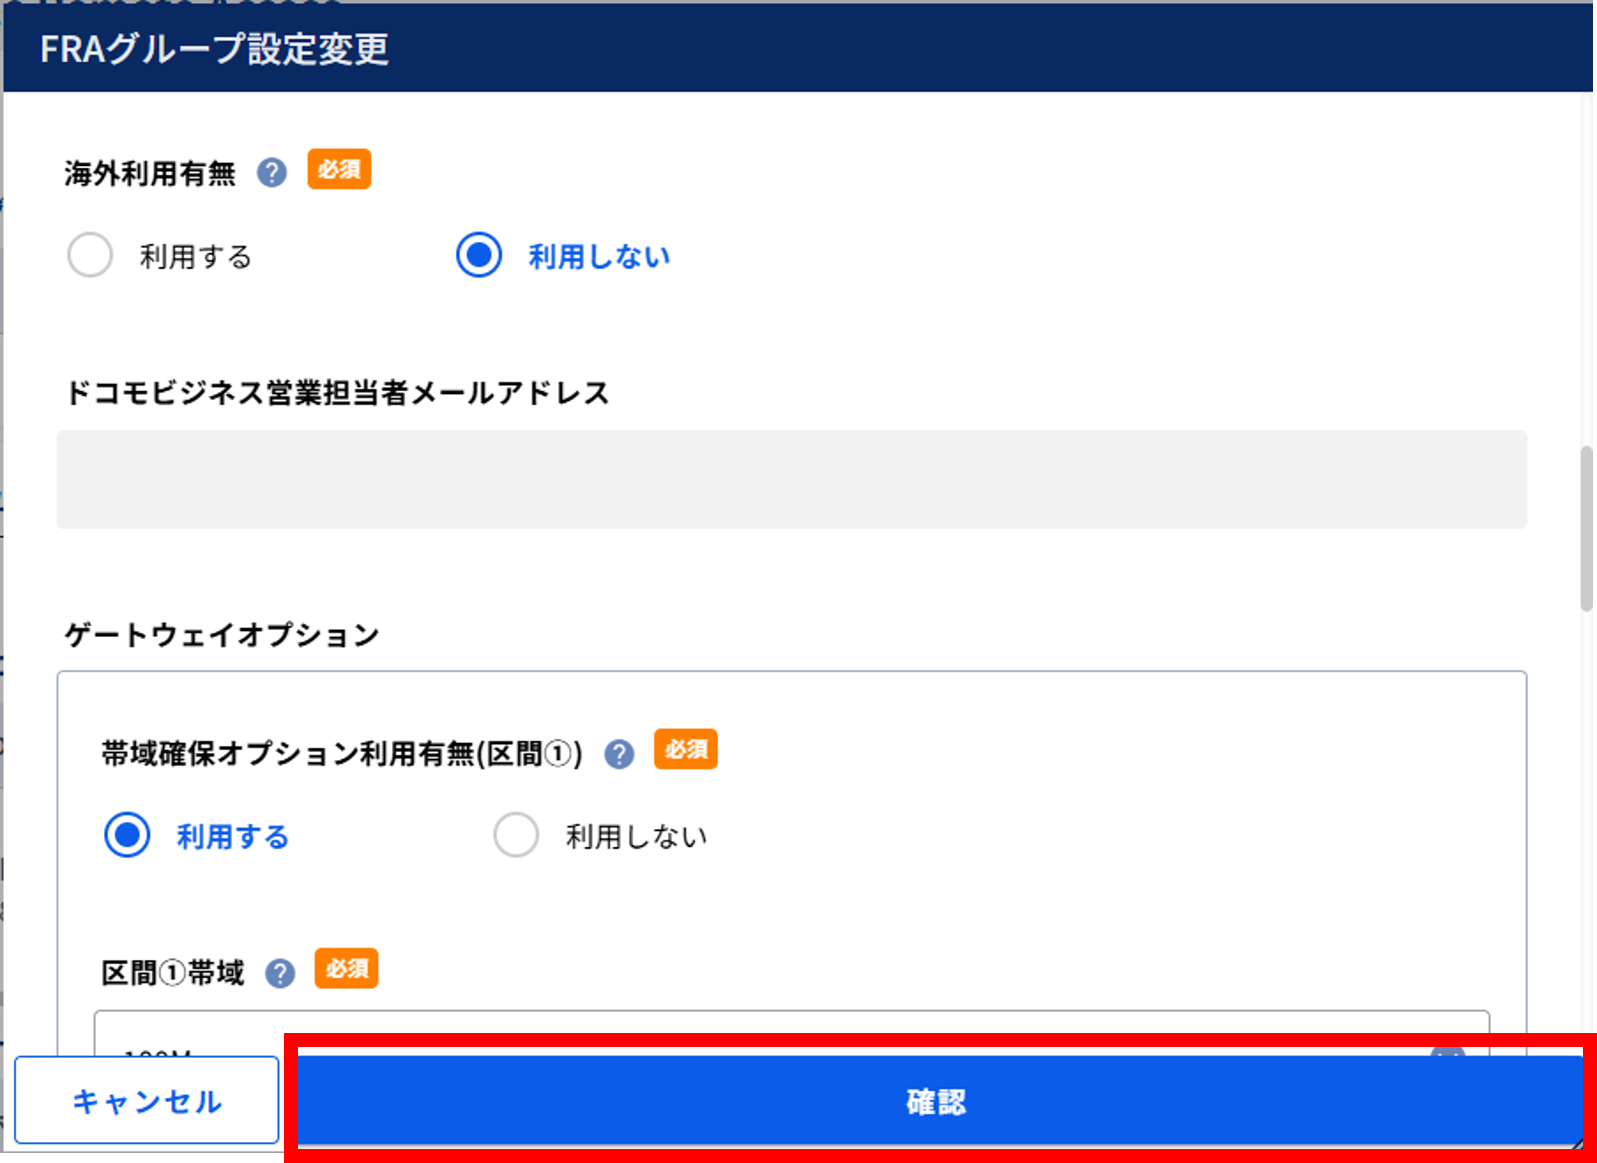
Task: Click the 必須 badge next to 区間①帯域
Action: click(x=346, y=968)
